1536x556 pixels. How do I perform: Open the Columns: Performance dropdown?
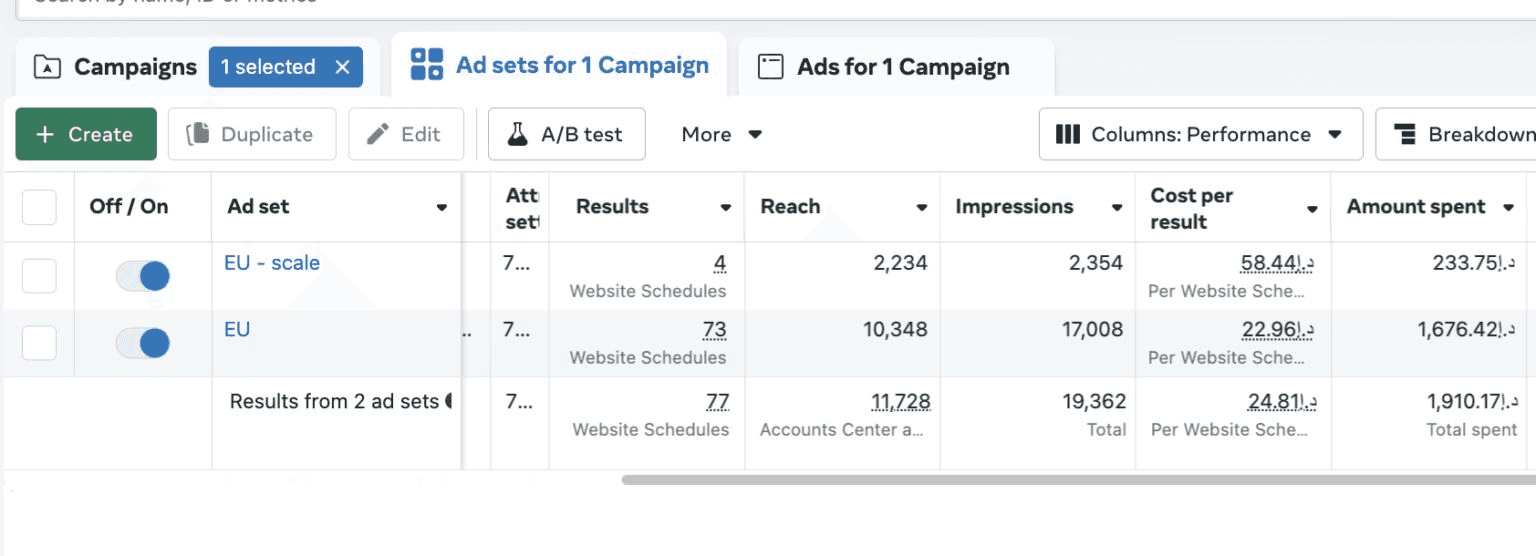click(1201, 134)
